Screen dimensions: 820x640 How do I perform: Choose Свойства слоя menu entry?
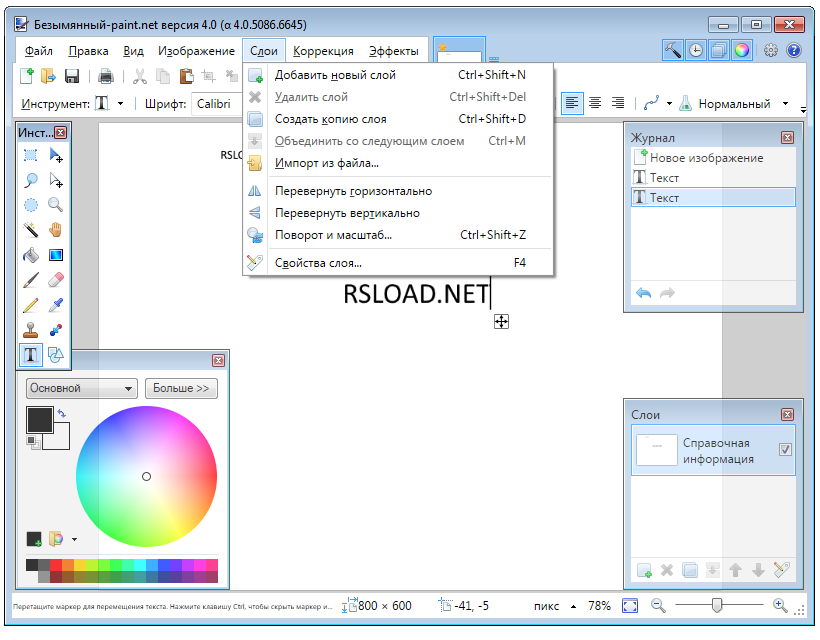tap(398, 262)
